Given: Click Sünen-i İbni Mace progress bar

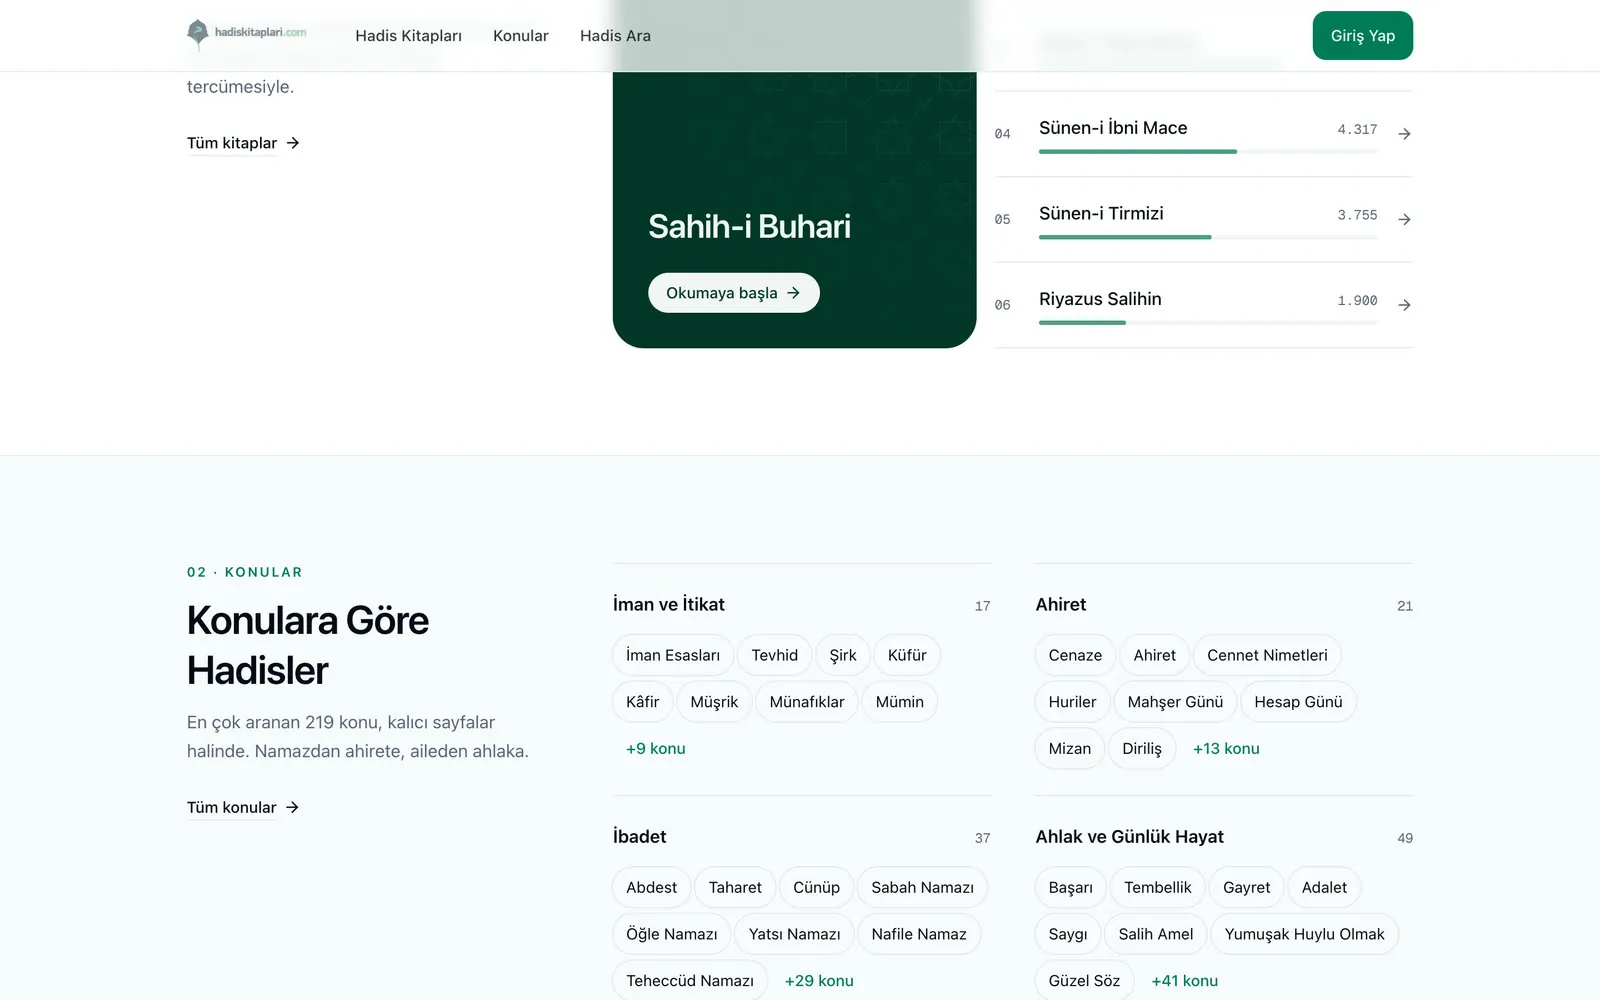Looking at the screenshot, I should click(x=1208, y=152).
